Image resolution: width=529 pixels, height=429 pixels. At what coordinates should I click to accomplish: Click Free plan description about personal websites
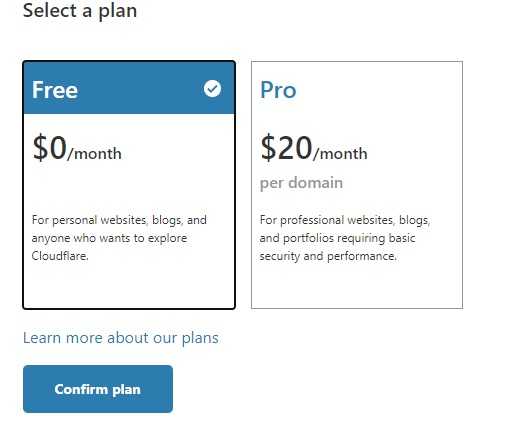119,238
